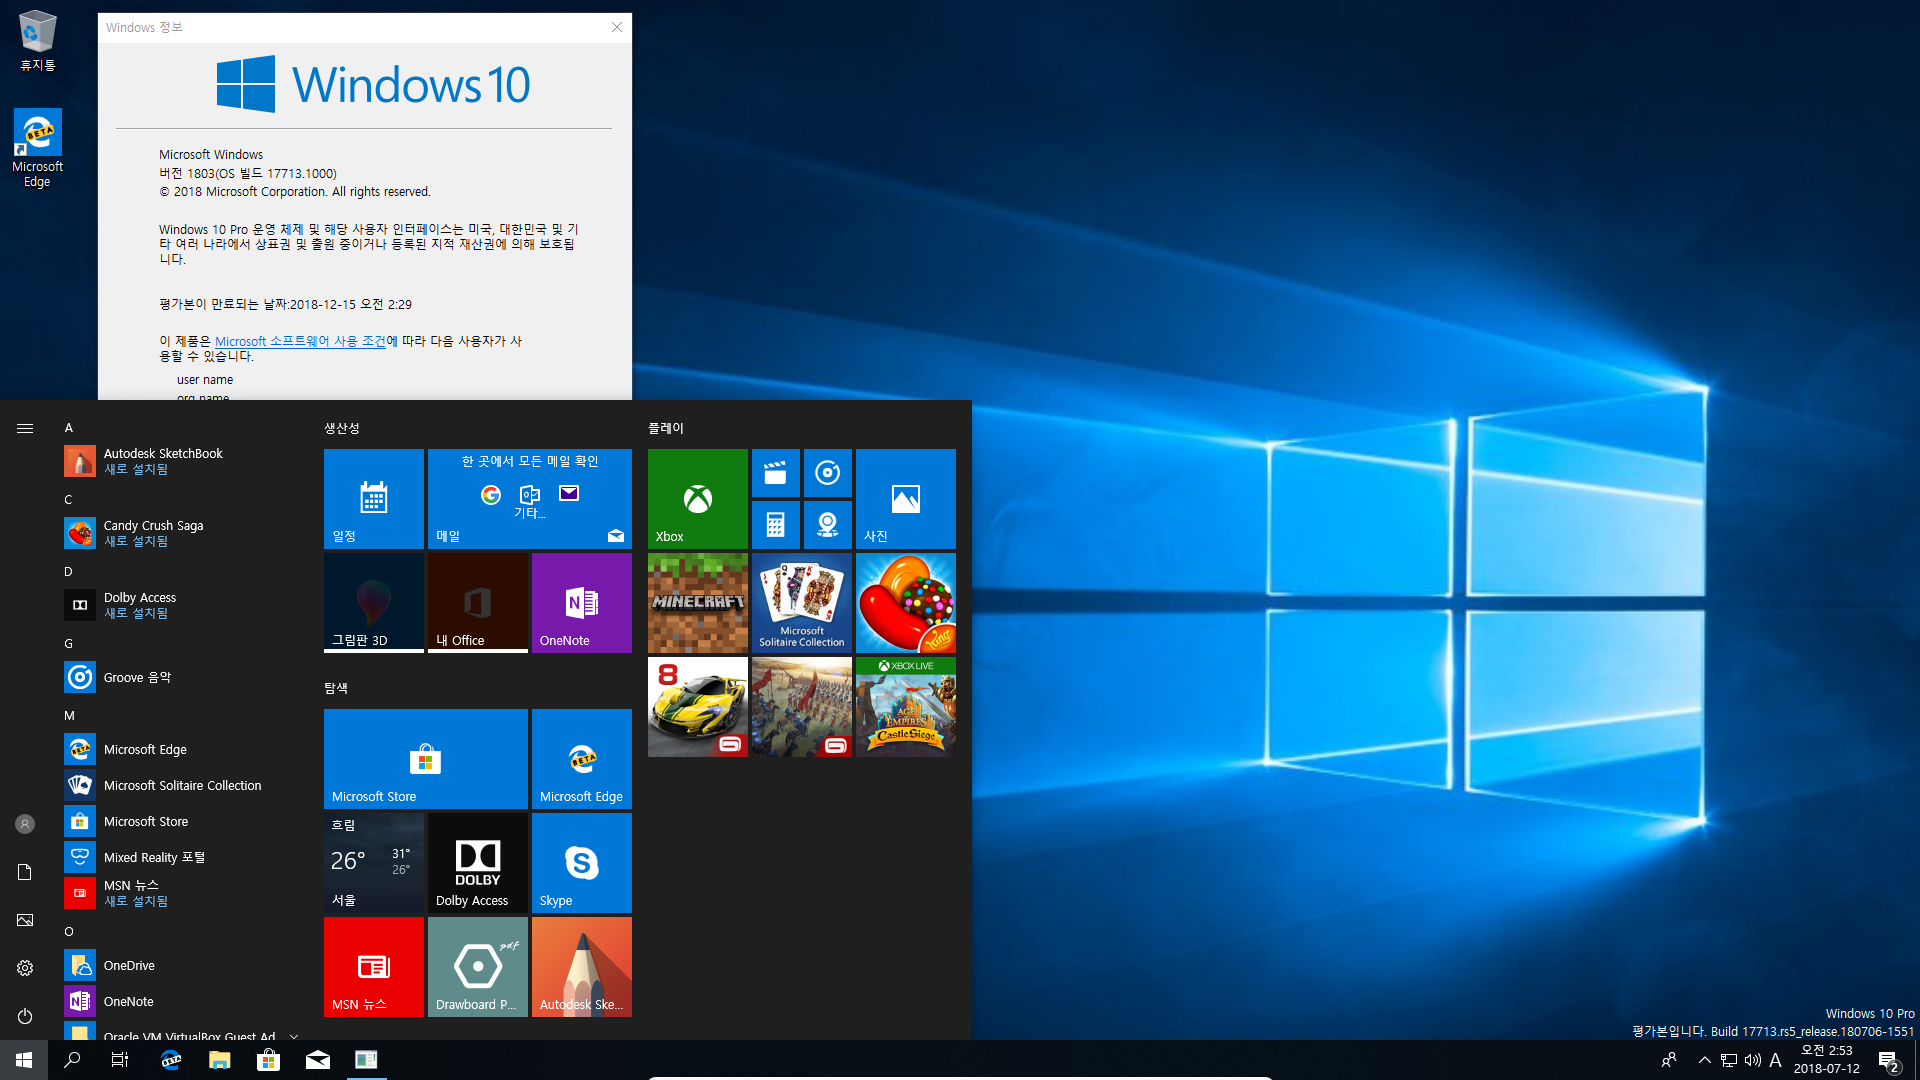Open the 메일 mail tile
Viewport: 1920px width, 1080px height.
(x=530, y=499)
